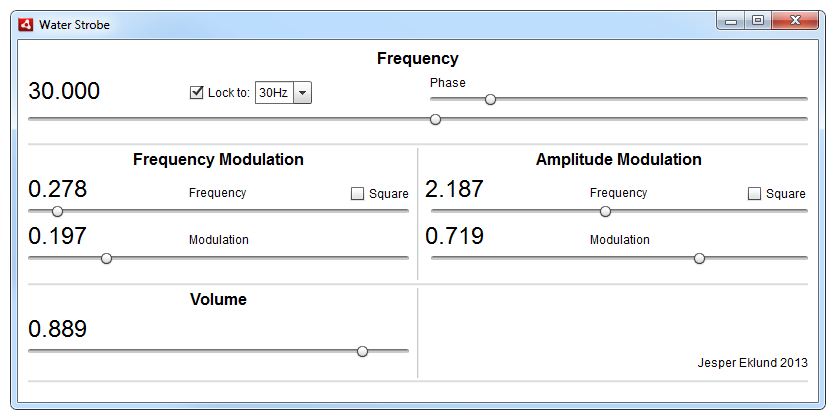
Task: Click the 30Hz combo box field
Action: click(283, 92)
